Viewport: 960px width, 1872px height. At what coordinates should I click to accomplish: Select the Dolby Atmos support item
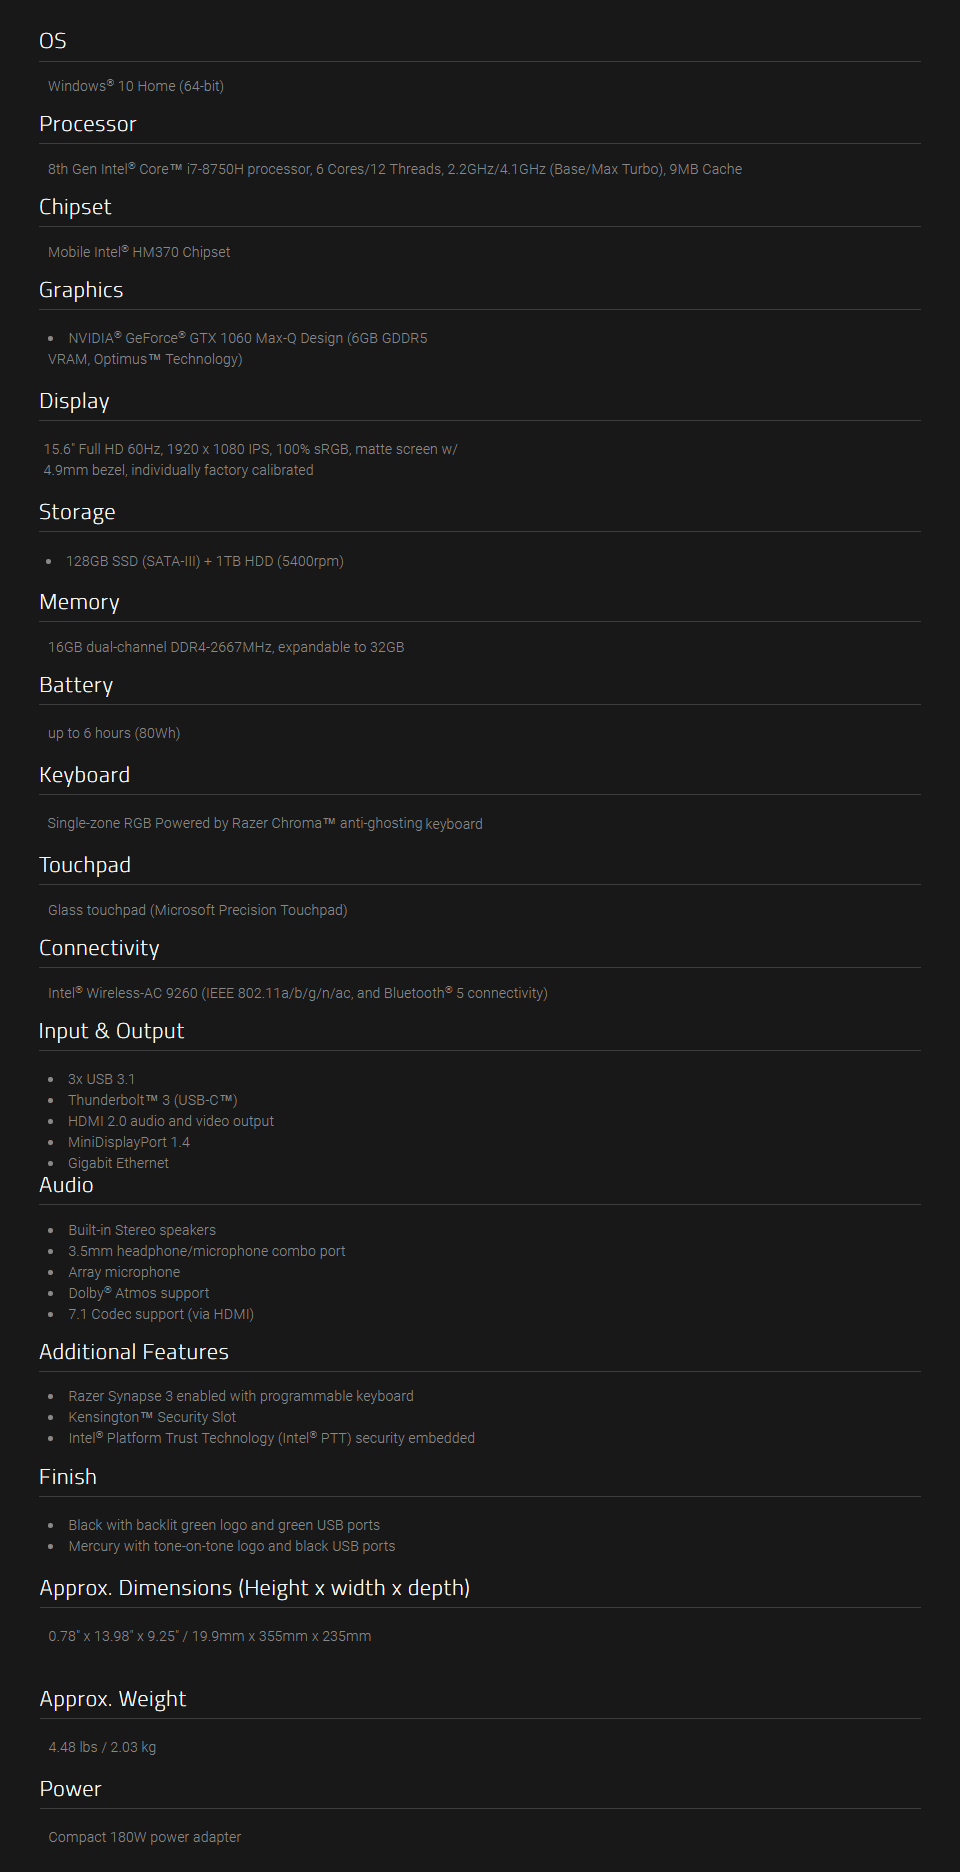[x=139, y=1293]
